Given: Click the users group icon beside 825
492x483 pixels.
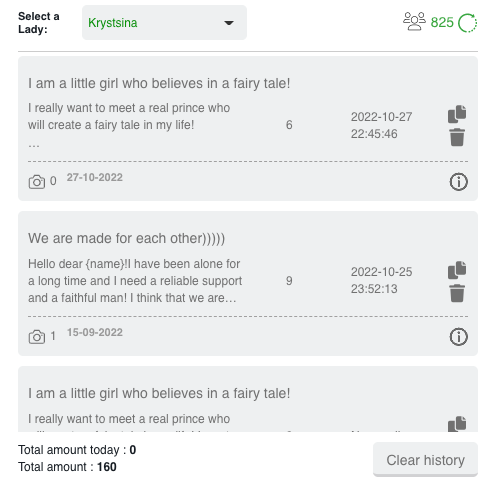Looking at the screenshot, I should point(414,22).
